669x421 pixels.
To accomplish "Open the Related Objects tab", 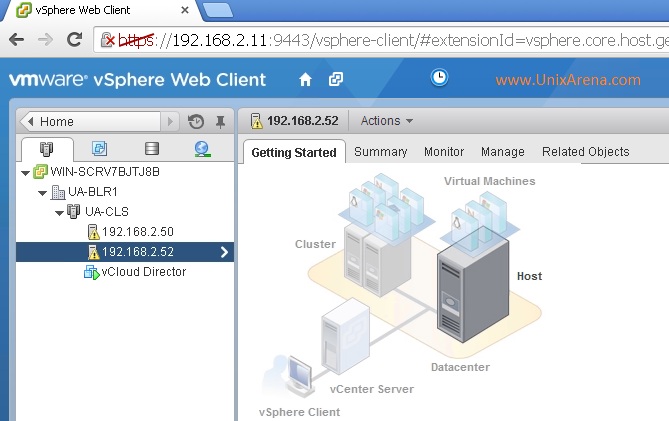I will click(585, 152).
